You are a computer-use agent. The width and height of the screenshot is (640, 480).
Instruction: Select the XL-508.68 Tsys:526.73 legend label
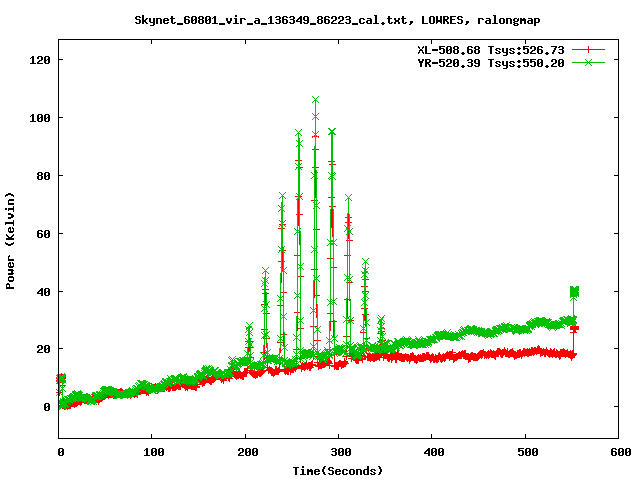tap(491, 50)
